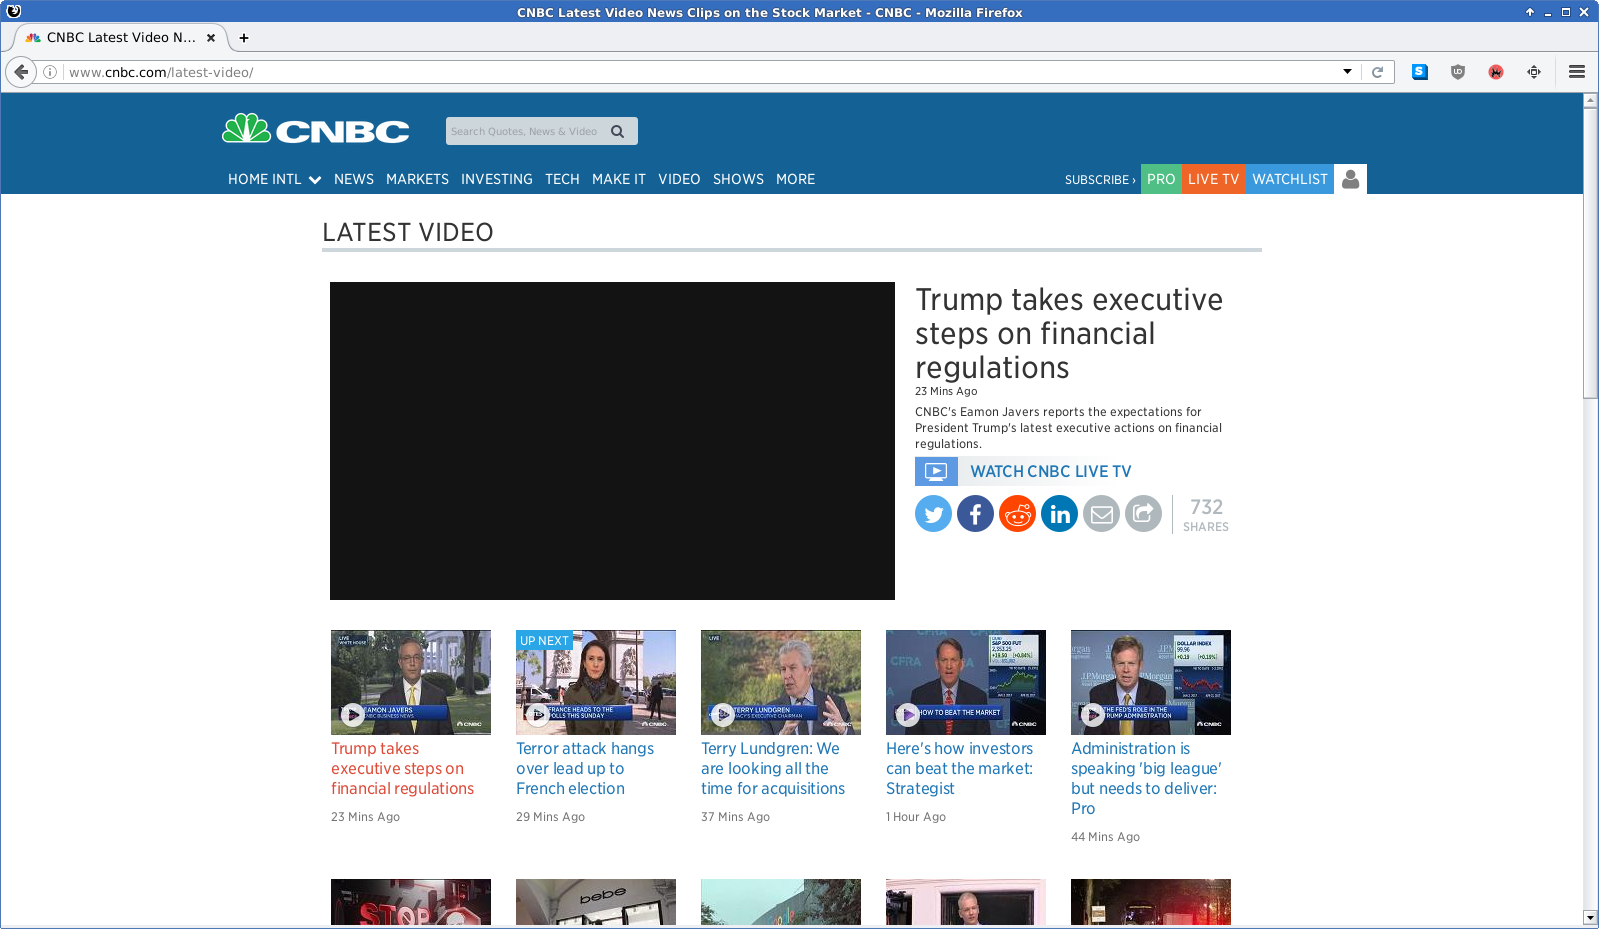Share video on Twitter
Image resolution: width=1599 pixels, height=929 pixels.
[x=933, y=514]
